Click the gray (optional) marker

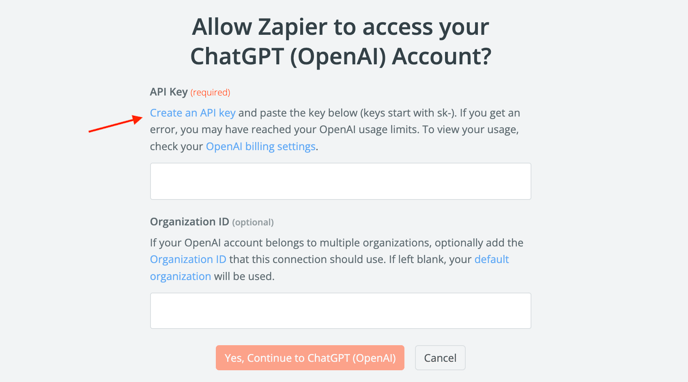coord(253,222)
